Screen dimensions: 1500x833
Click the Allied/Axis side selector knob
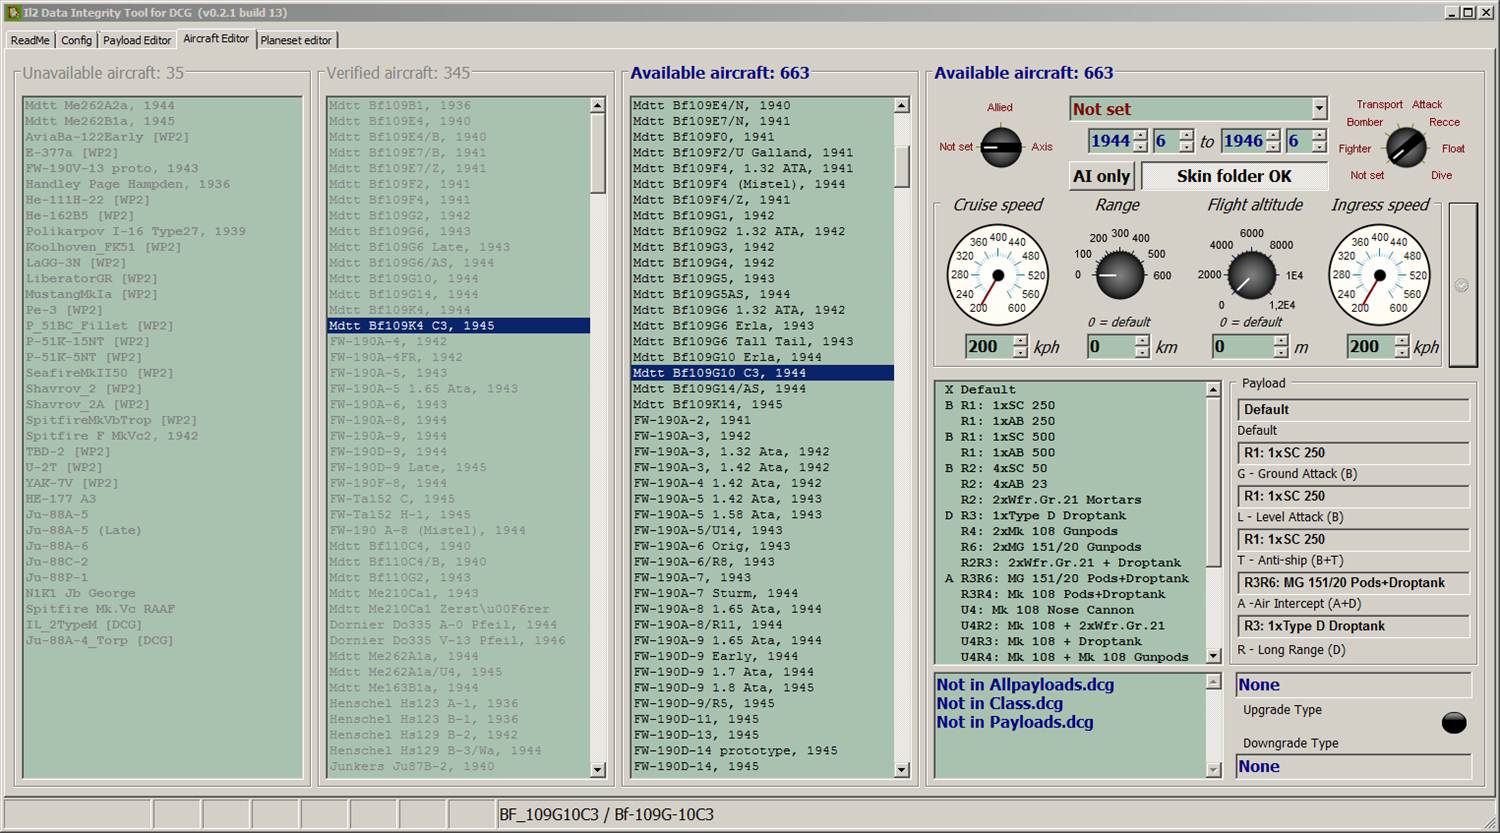click(1001, 148)
